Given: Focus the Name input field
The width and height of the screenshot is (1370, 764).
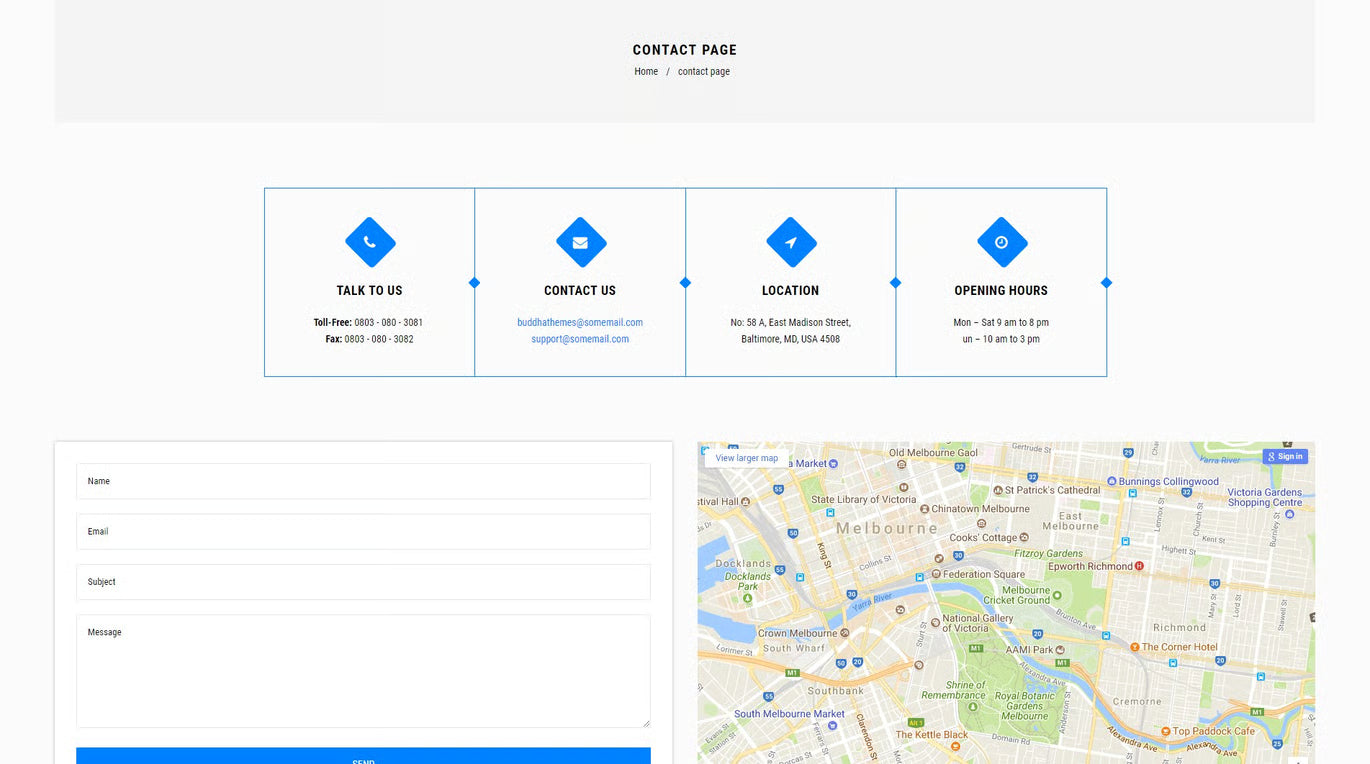Looking at the screenshot, I should click(363, 481).
